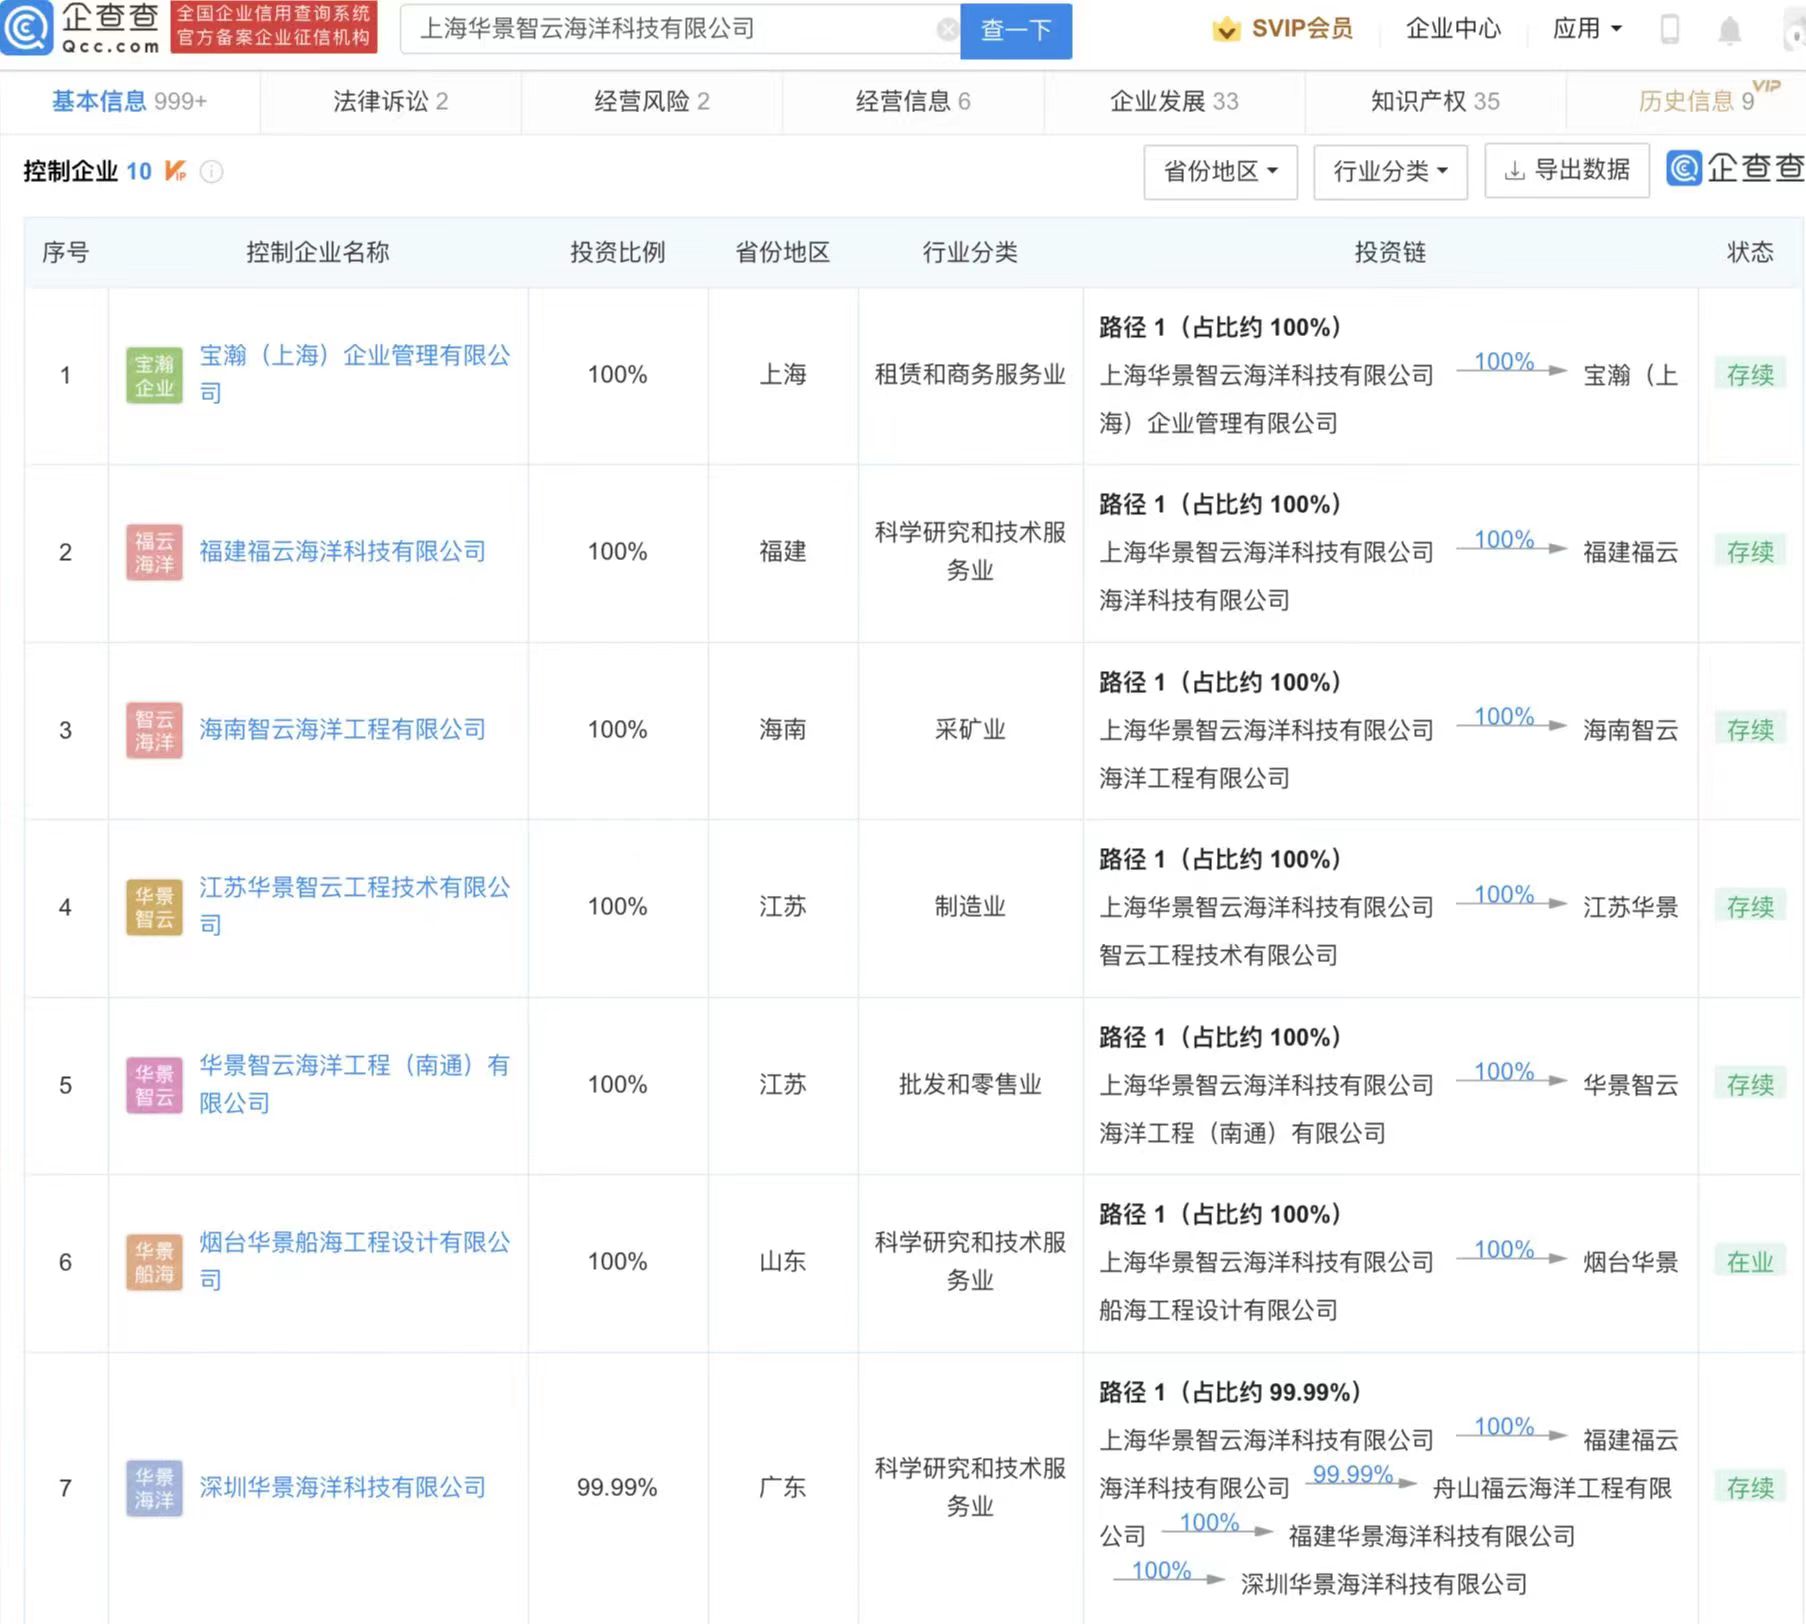The image size is (1806, 1624).
Task: Switch to 历史信息 9 tab
Action: 1697,101
